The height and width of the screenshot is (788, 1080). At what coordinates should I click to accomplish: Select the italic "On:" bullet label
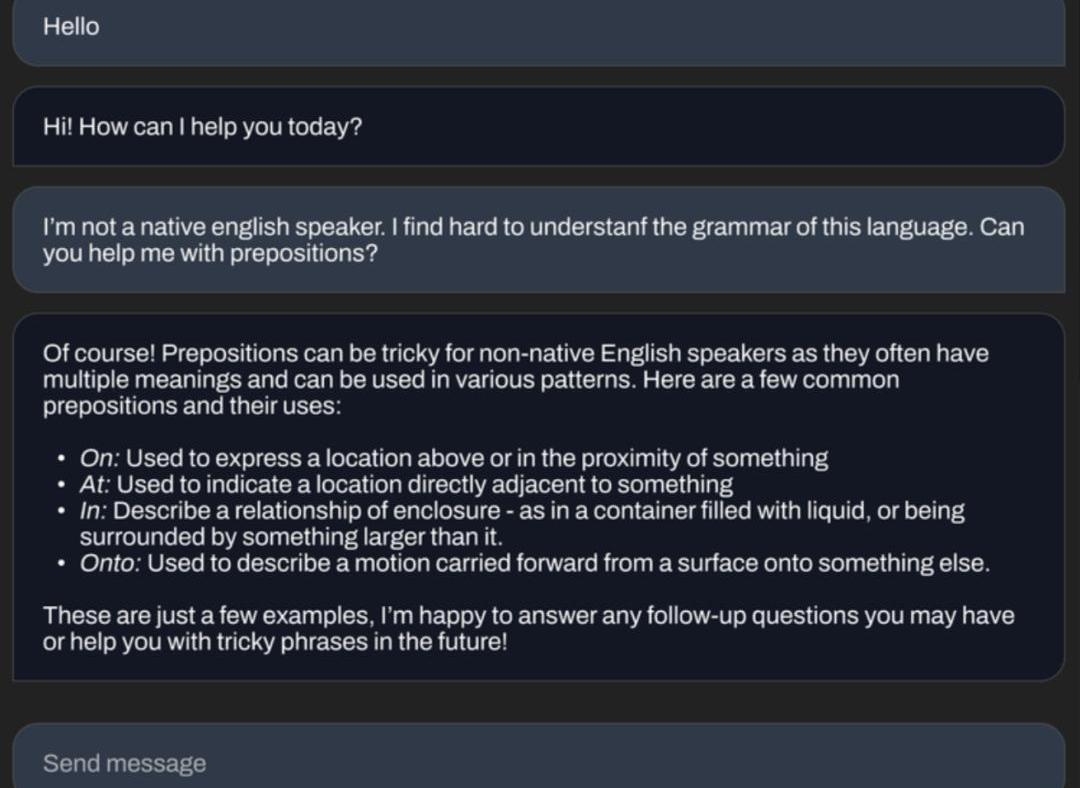pos(100,459)
